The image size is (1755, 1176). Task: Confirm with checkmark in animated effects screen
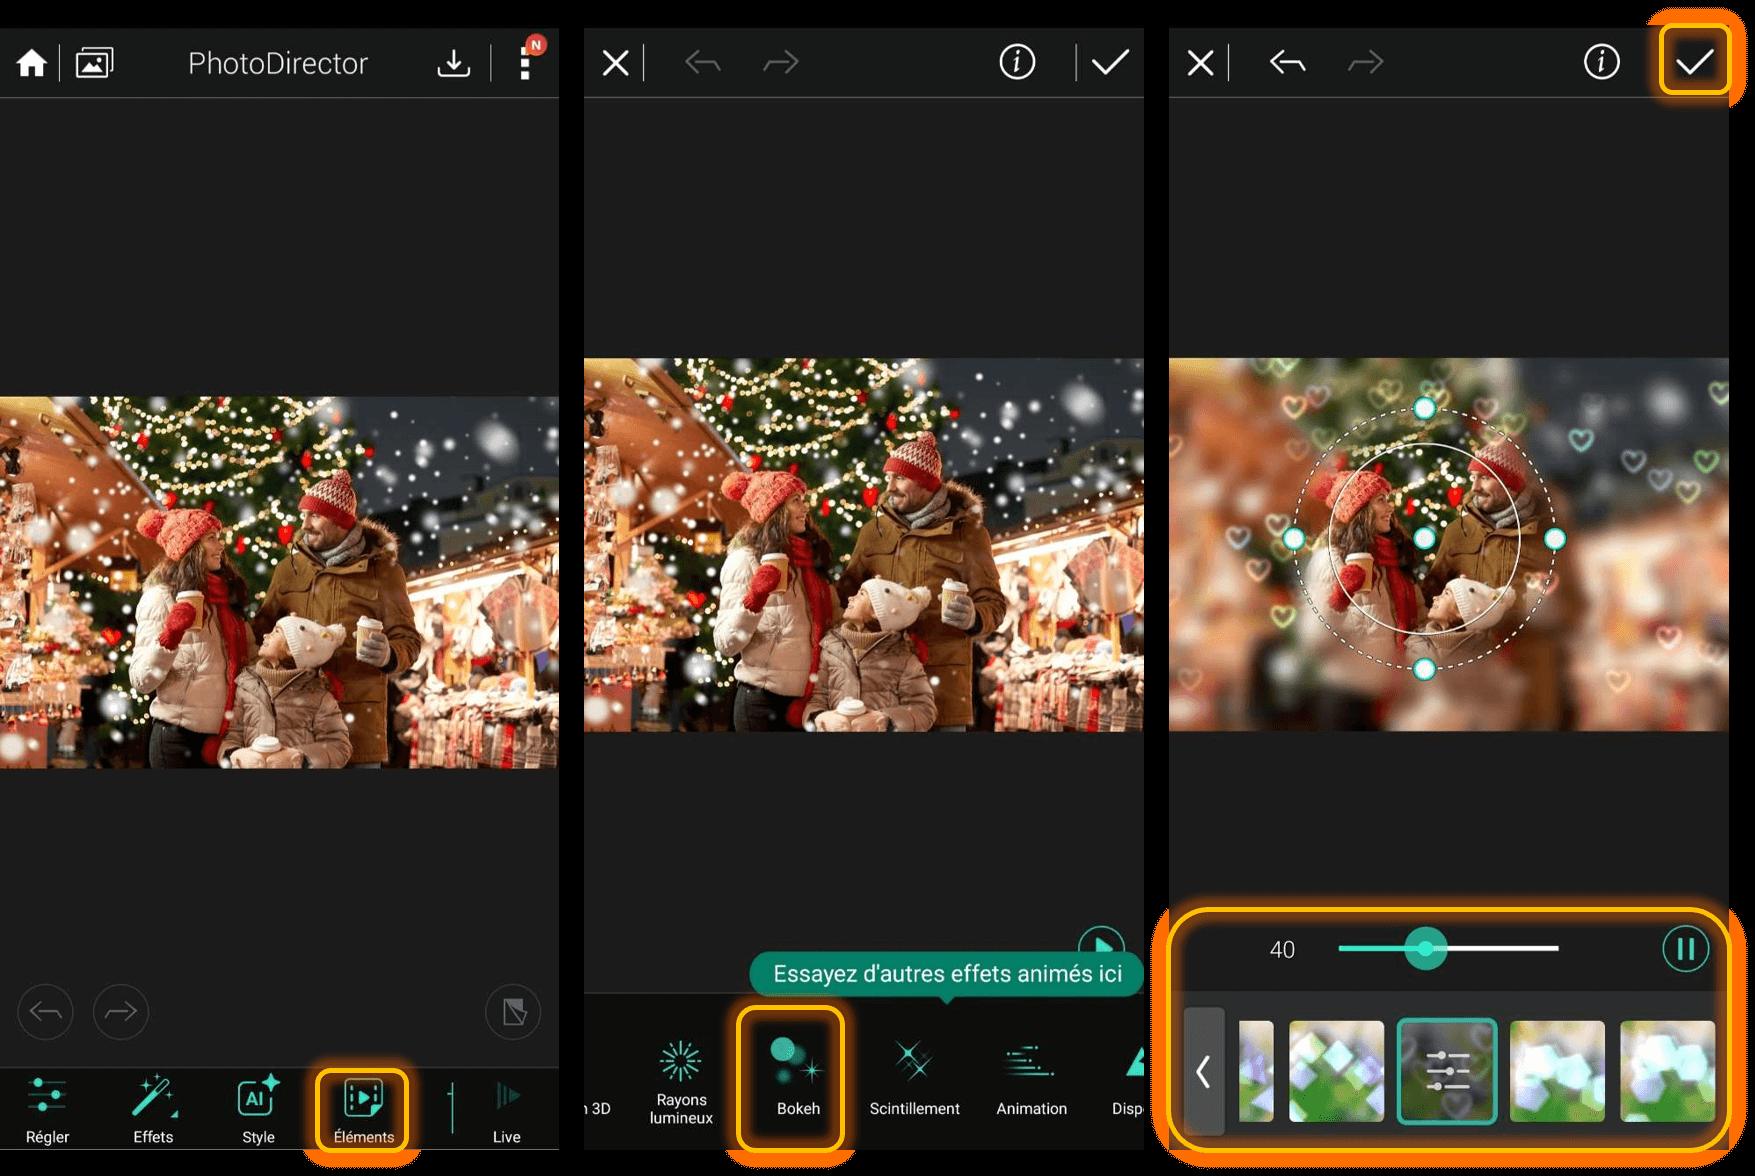tap(1110, 63)
